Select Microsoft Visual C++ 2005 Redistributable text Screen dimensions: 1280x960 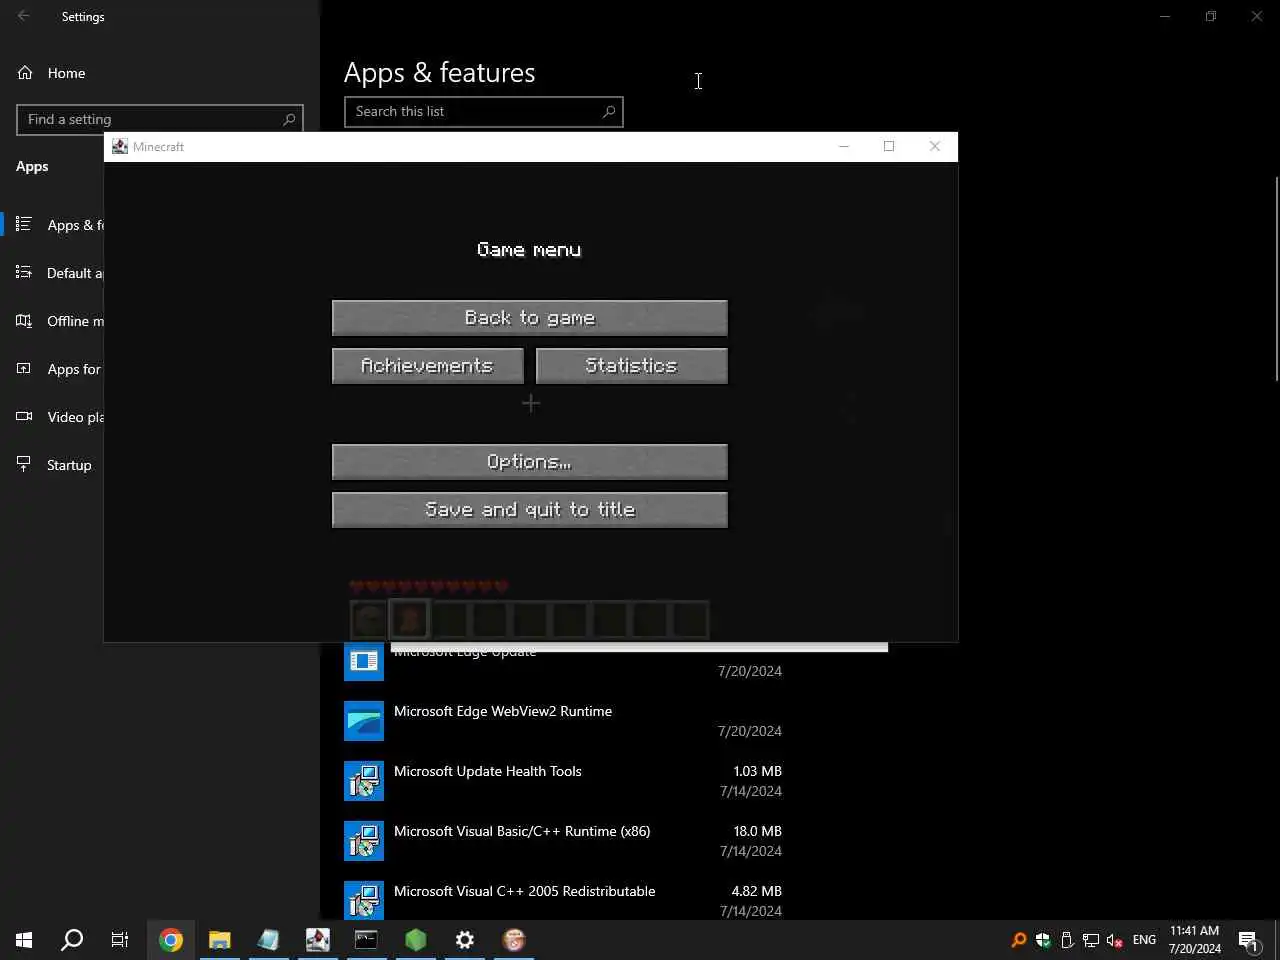tap(525, 891)
